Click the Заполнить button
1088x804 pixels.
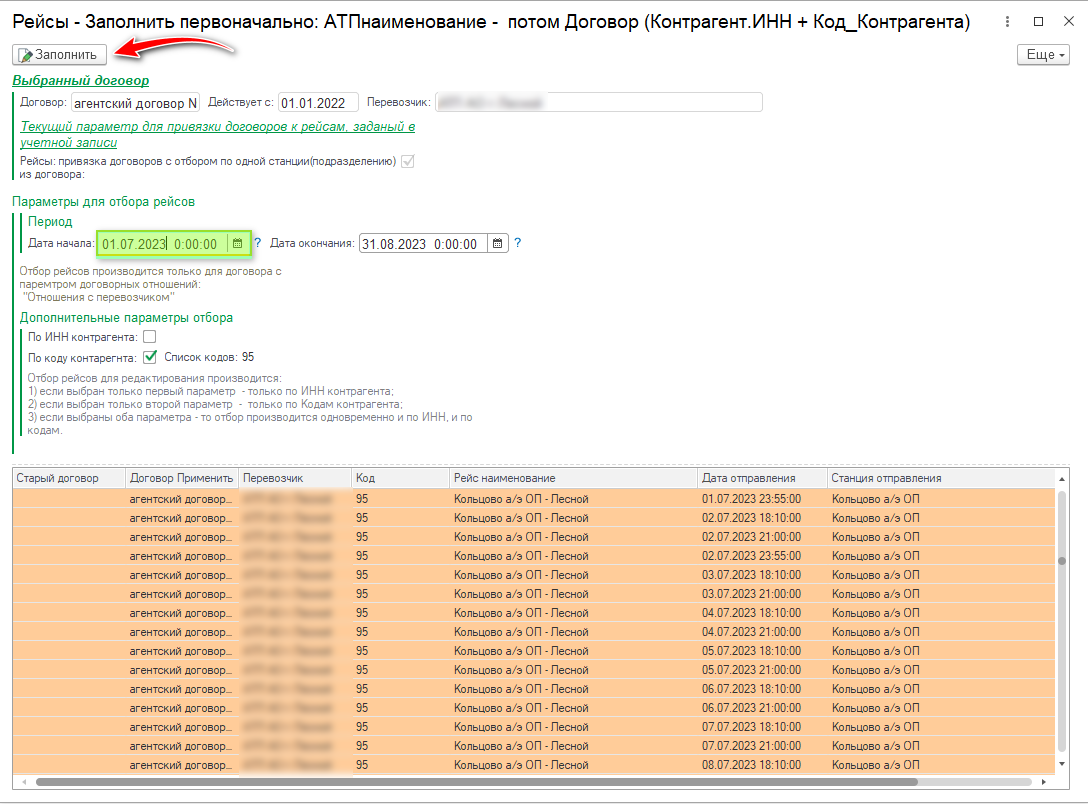click(x=59, y=54)
